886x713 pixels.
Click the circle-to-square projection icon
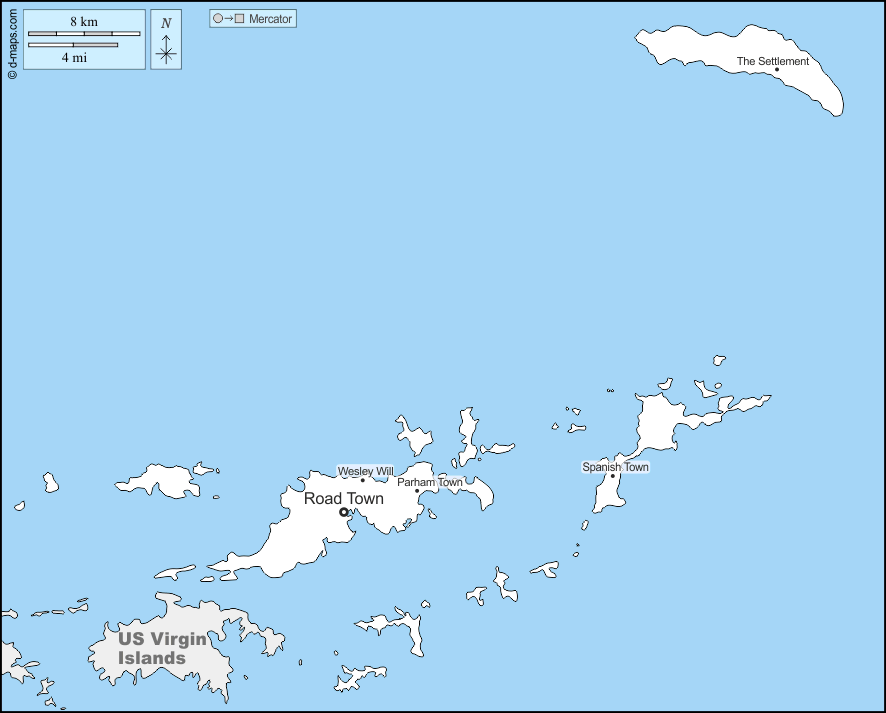228,19
